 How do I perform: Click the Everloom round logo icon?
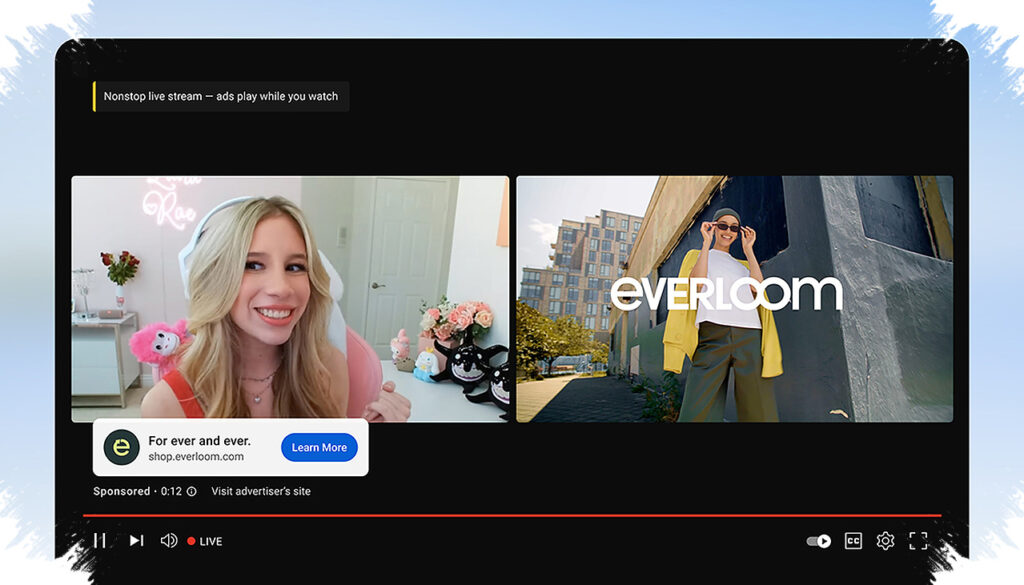[x=121, y=447]
